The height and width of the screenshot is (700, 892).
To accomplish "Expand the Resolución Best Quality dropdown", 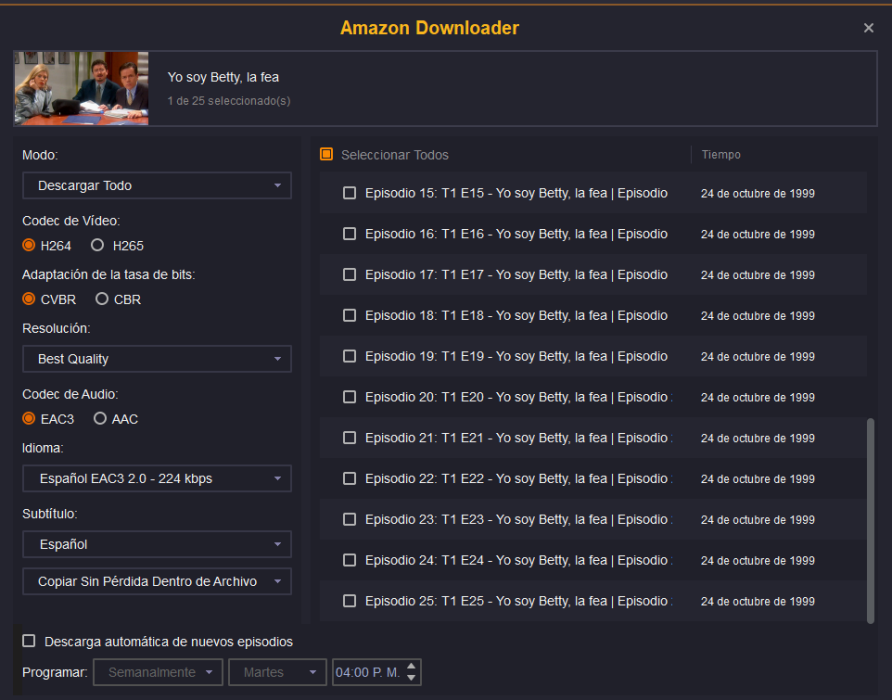I will point(157,359).
